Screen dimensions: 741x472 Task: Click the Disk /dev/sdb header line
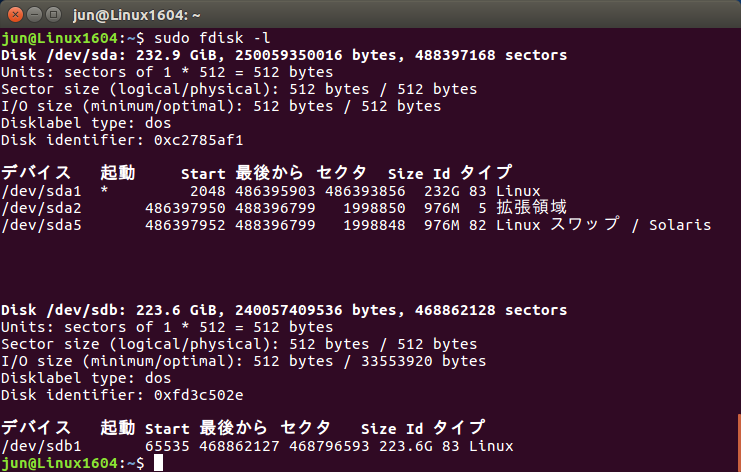pyautogui.click(x=284, y=310)
